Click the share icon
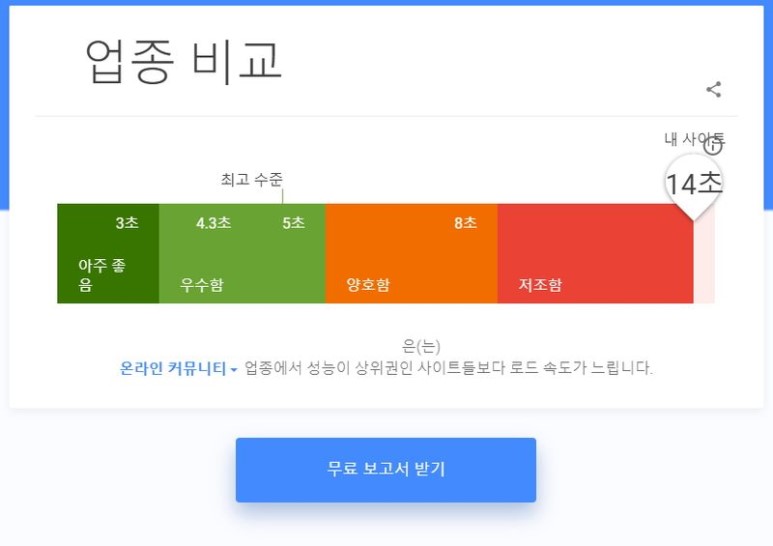Viewport: 773px width, 546px height. point(713,90)
